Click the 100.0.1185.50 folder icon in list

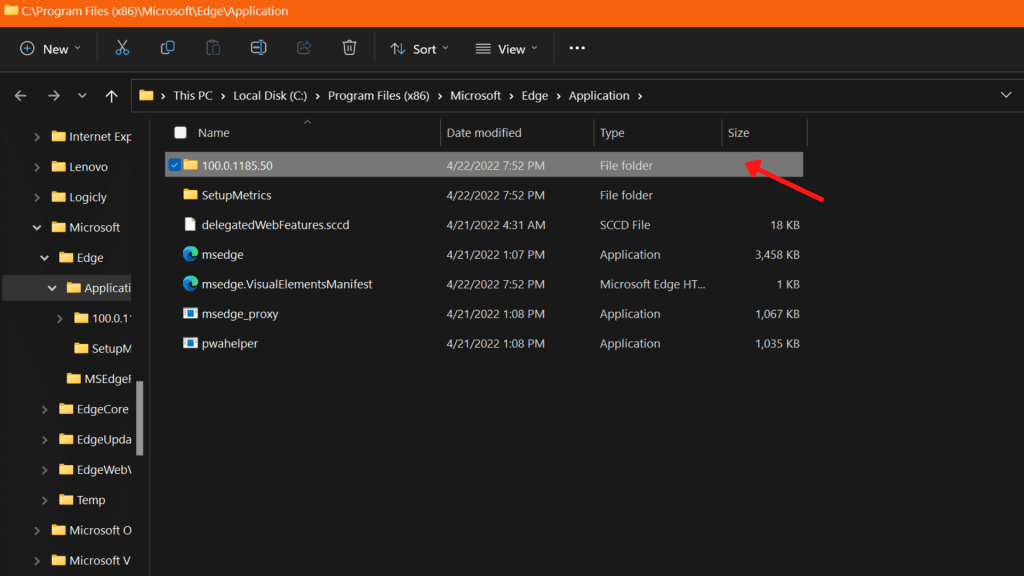click(190, 165)
